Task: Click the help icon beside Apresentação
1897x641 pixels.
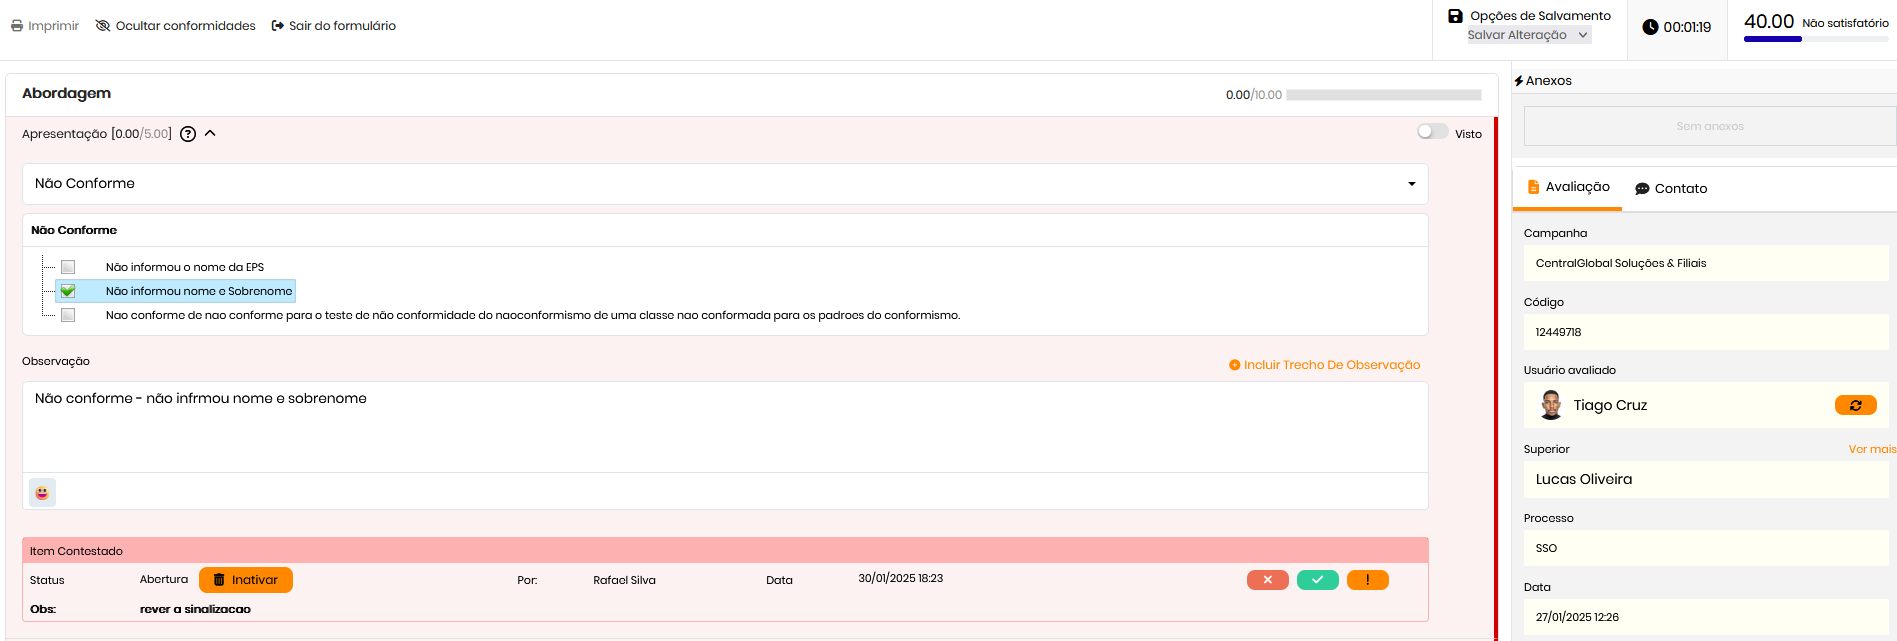Action: [x=188, y=134]
